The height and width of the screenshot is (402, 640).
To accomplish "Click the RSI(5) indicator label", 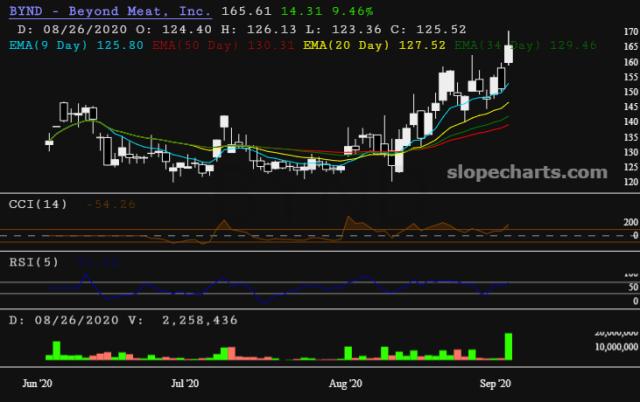I will [x=34, y=262].
